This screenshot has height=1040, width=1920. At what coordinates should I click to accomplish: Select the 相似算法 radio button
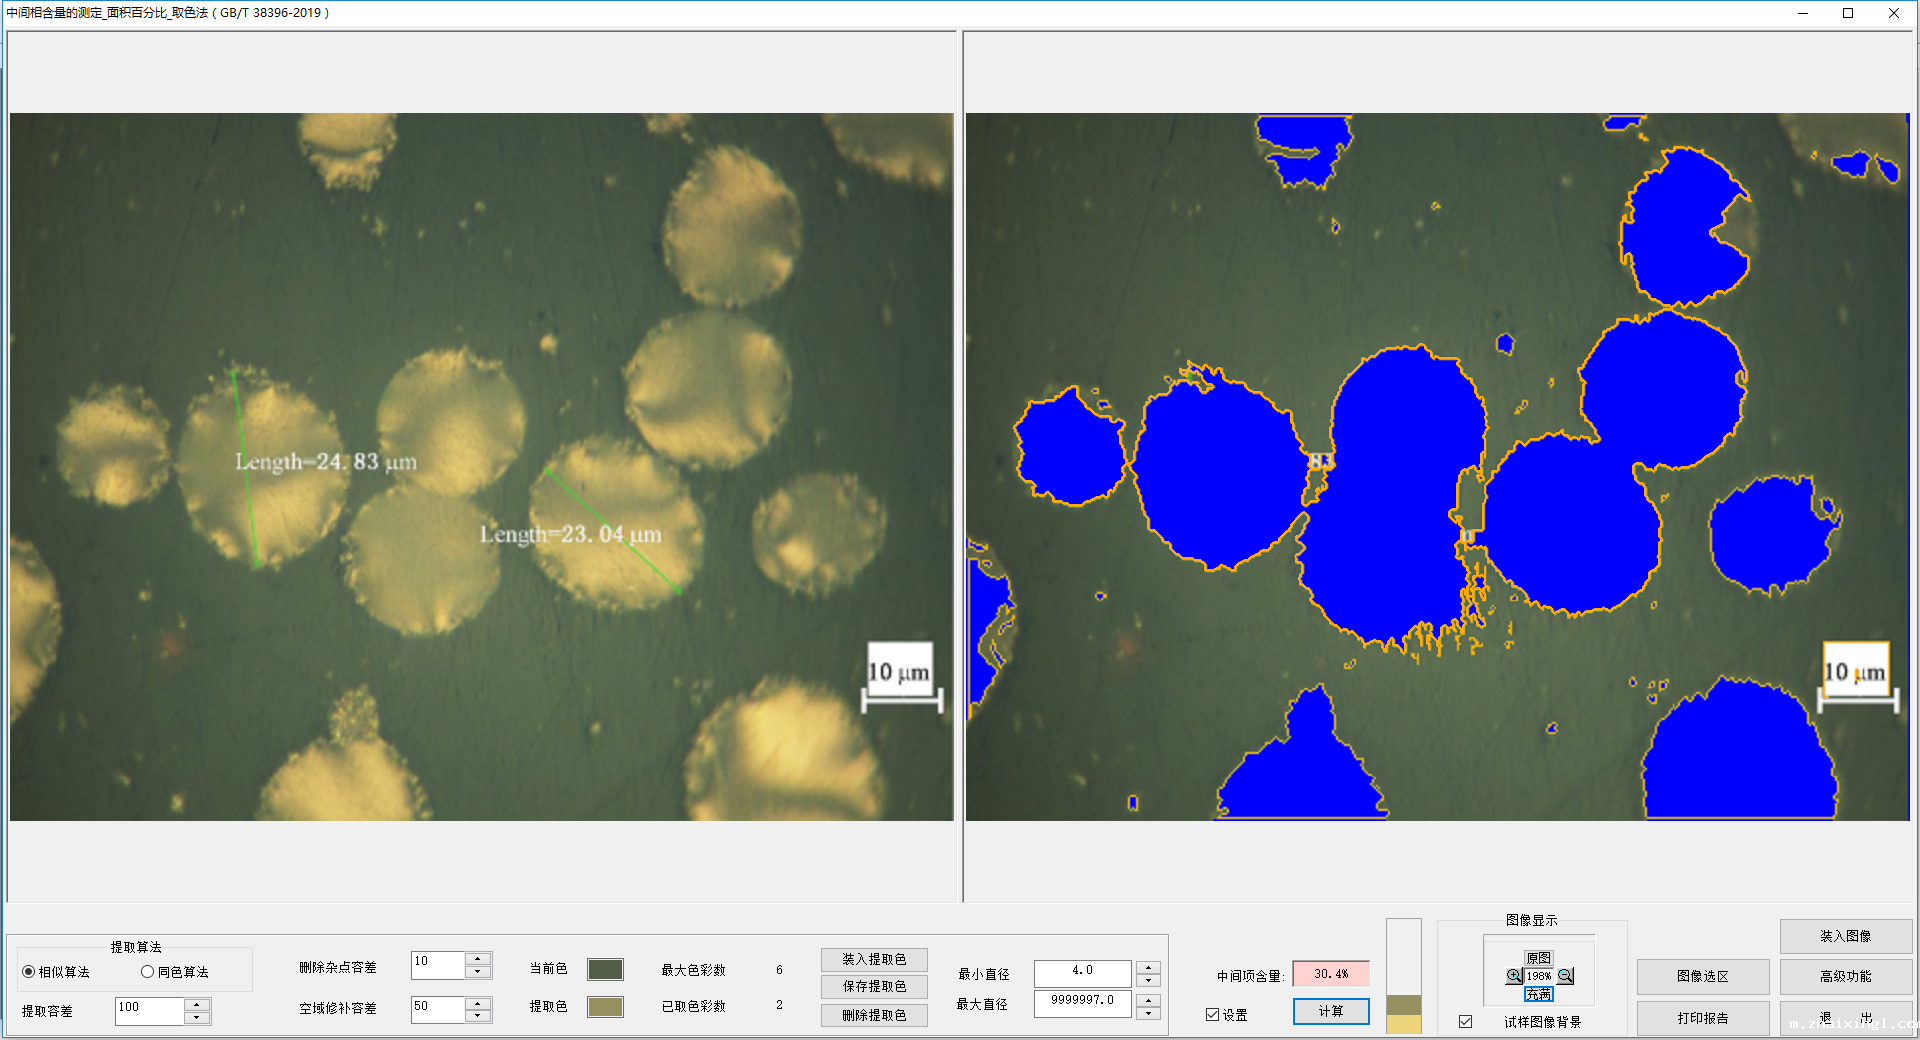[29, 972]
